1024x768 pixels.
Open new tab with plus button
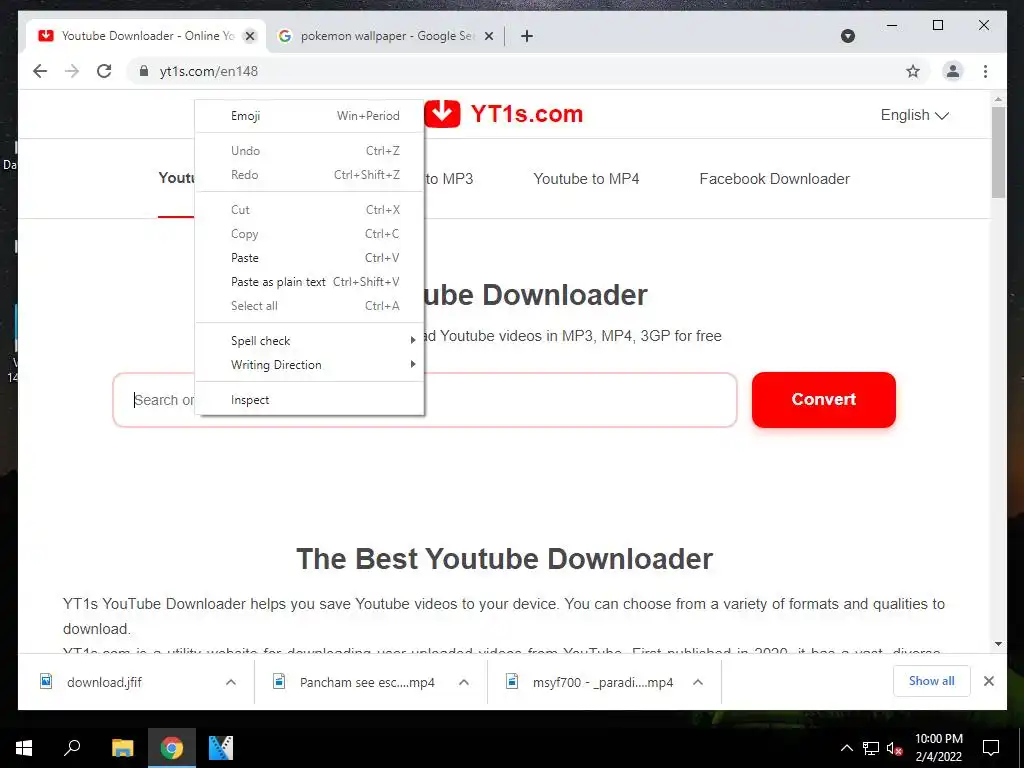(x=527, y=36)
